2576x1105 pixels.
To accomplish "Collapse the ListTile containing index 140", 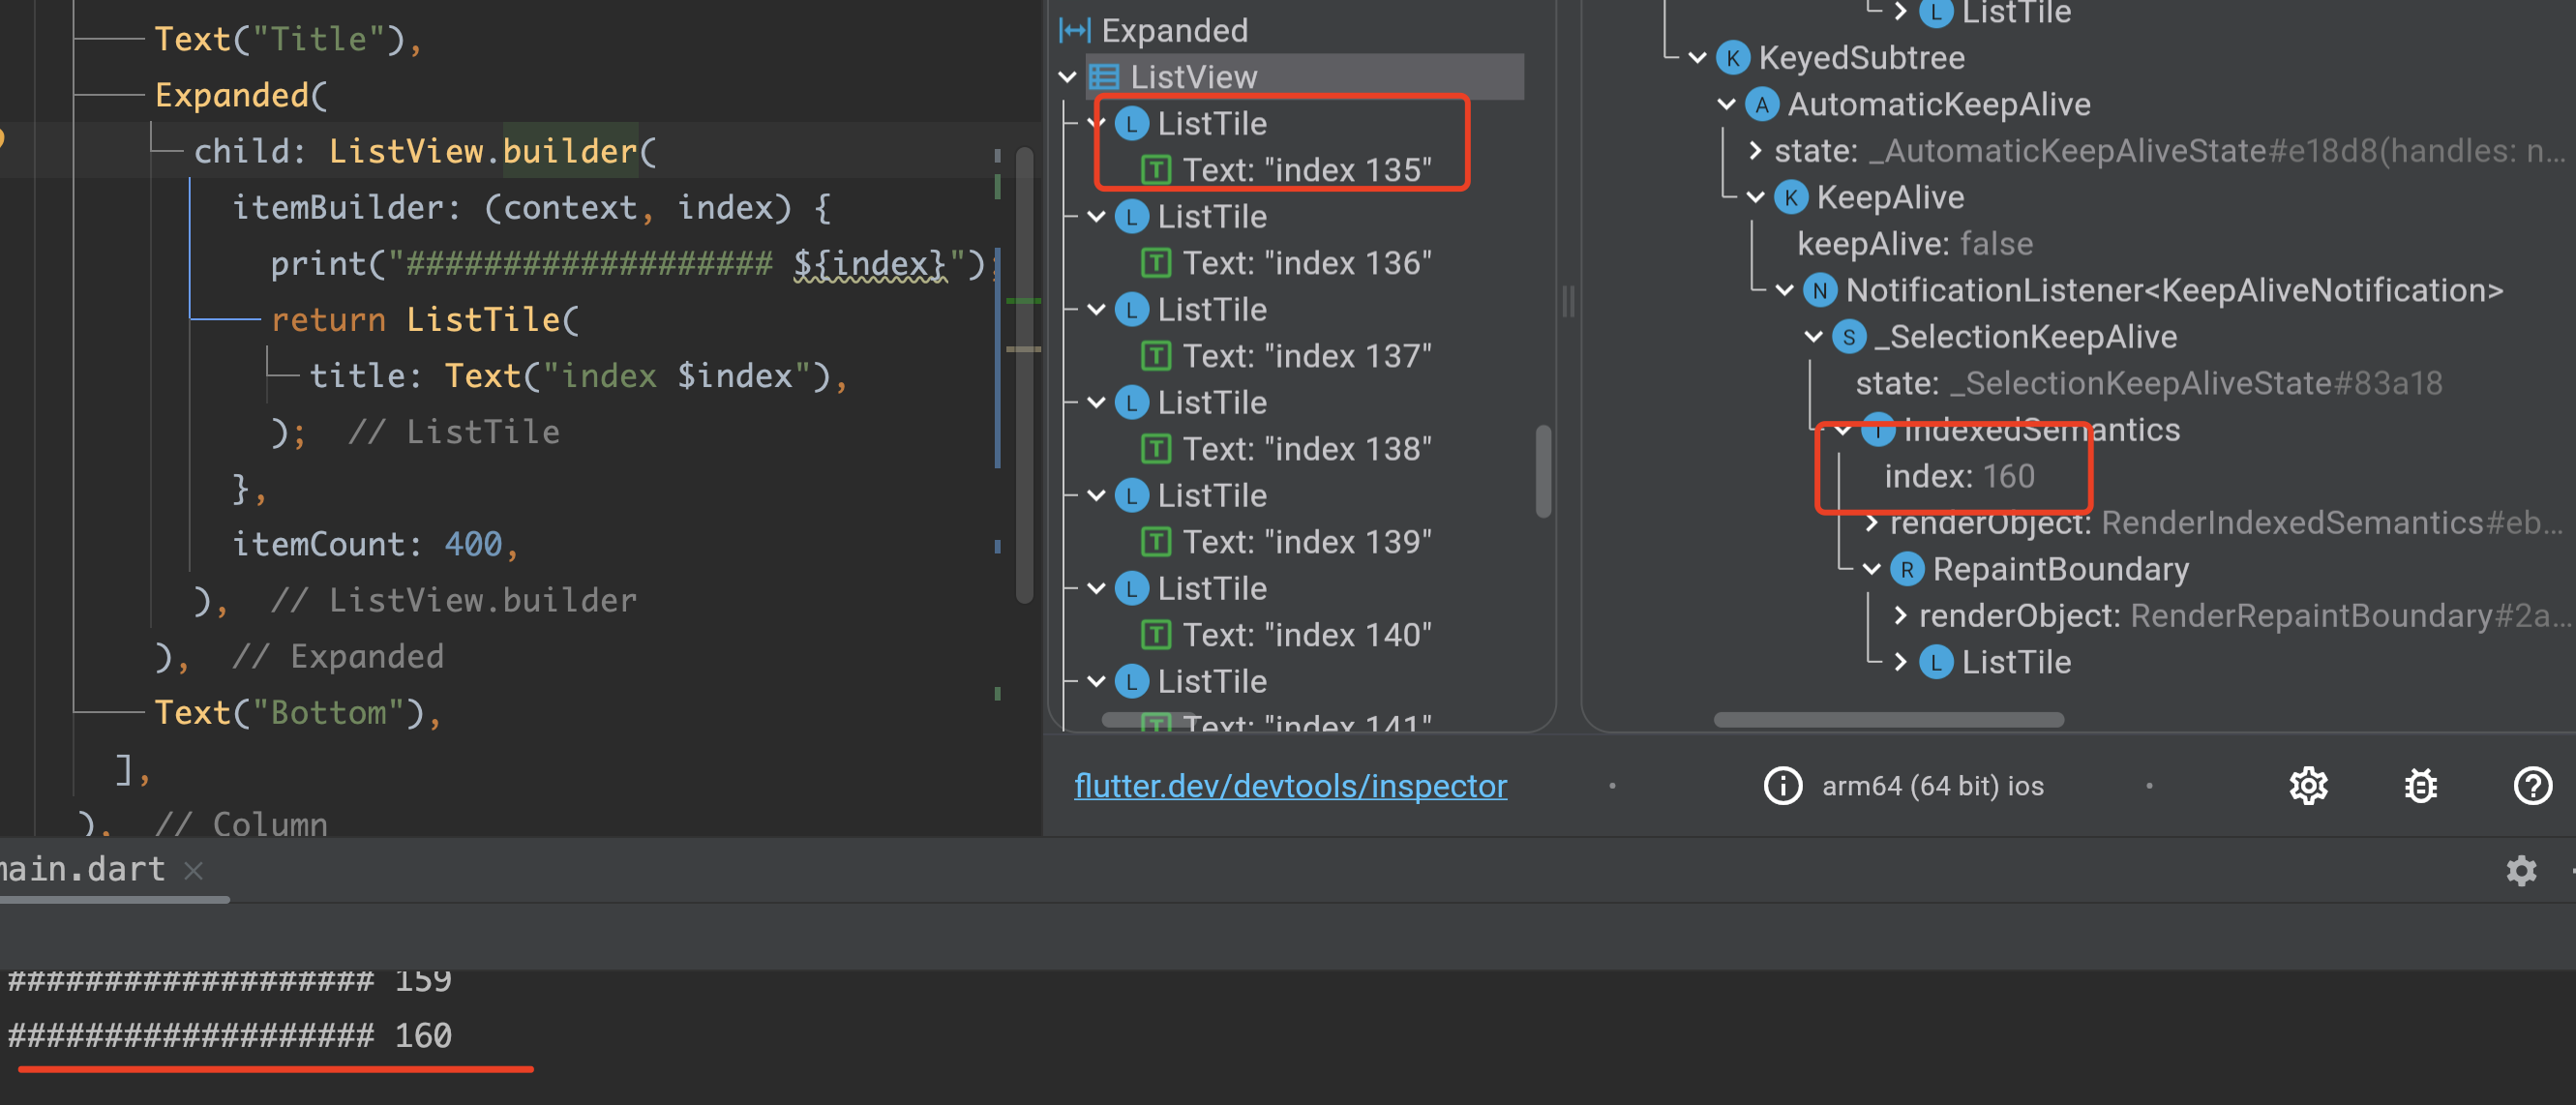I will (1096, 589).
